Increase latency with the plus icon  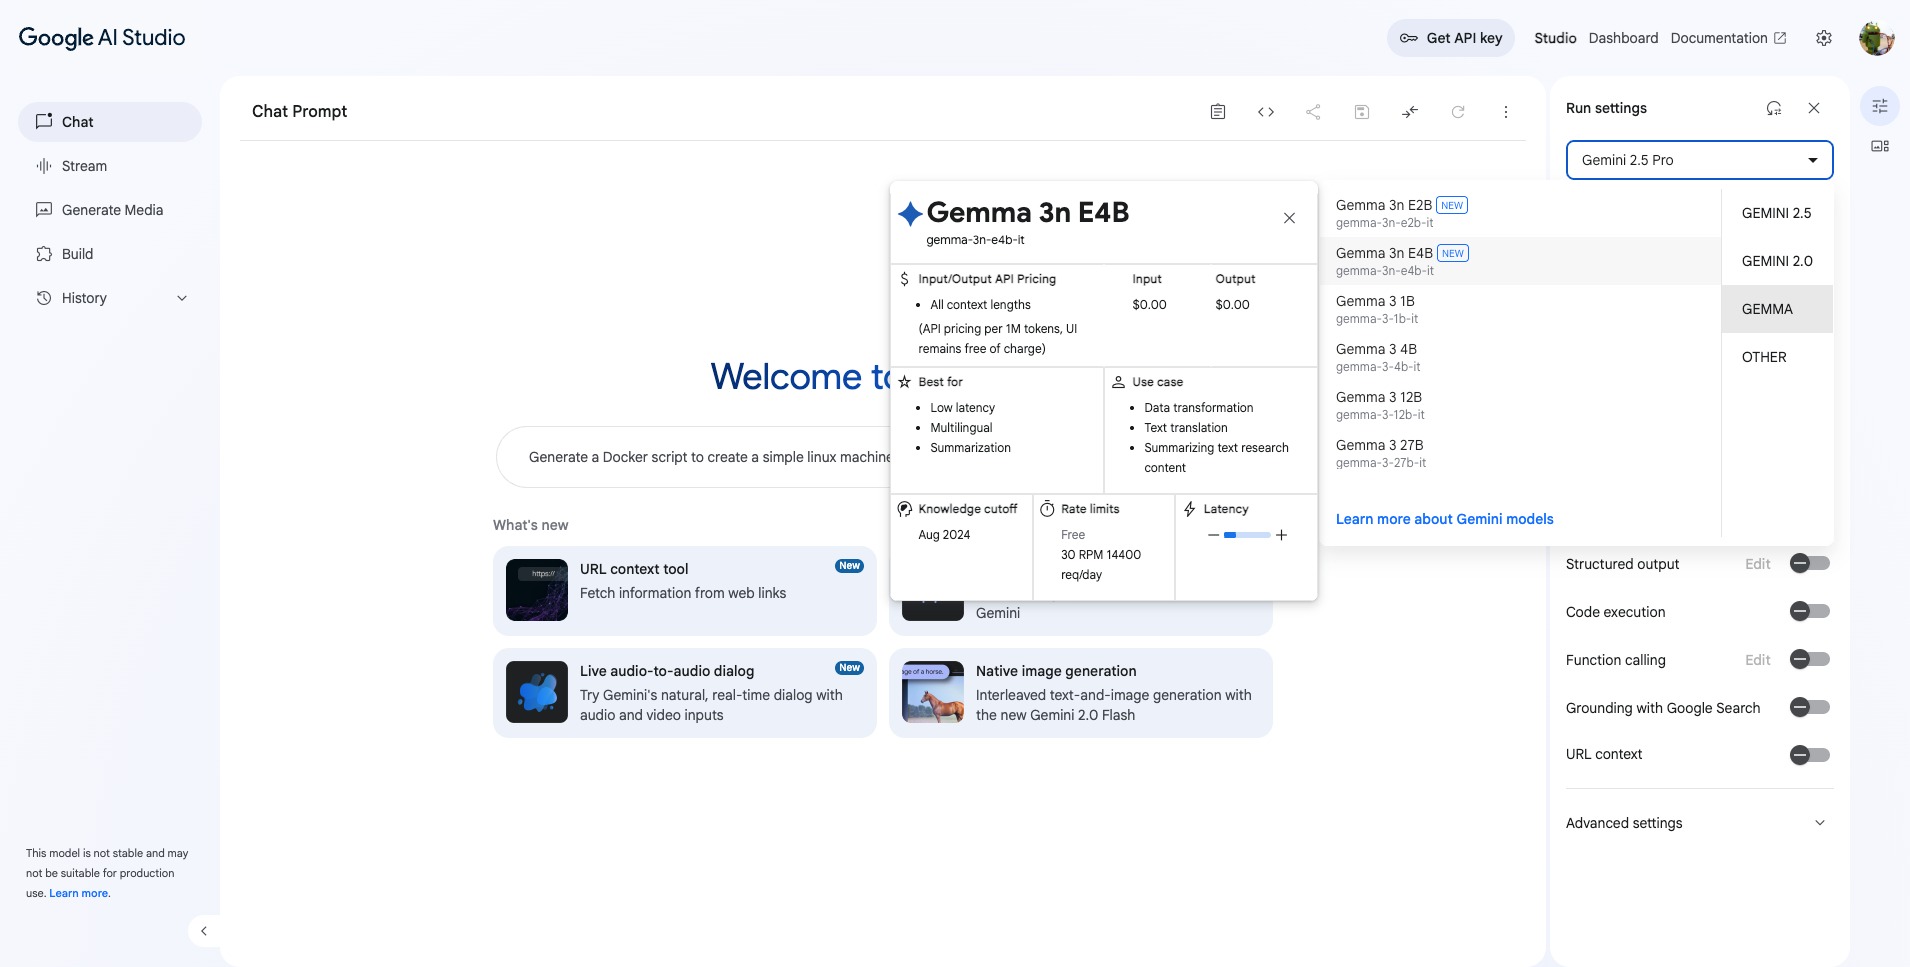tap(1281, 535)
